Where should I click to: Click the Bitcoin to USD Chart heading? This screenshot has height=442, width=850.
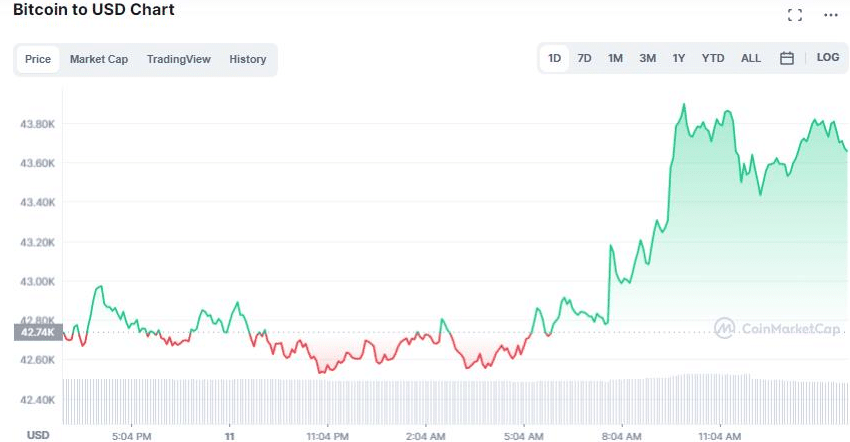[94, 9]
